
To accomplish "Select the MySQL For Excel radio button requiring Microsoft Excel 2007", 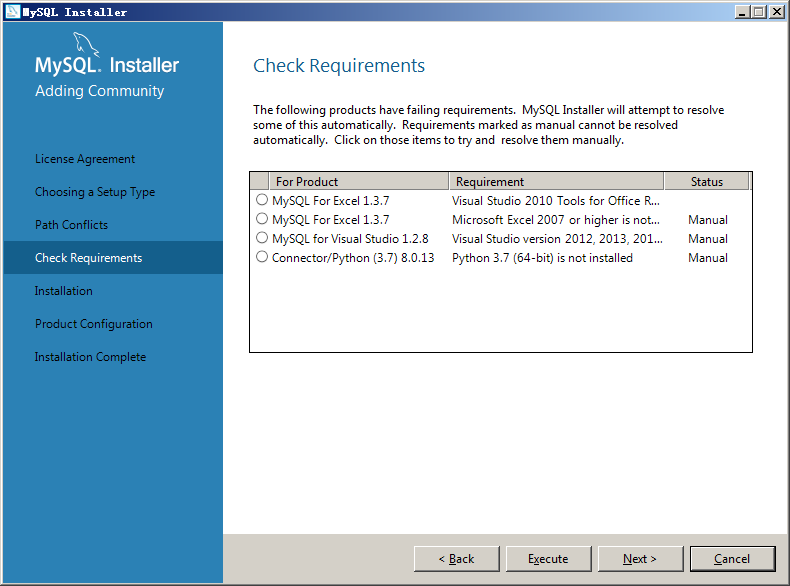I will coord(261,219).
